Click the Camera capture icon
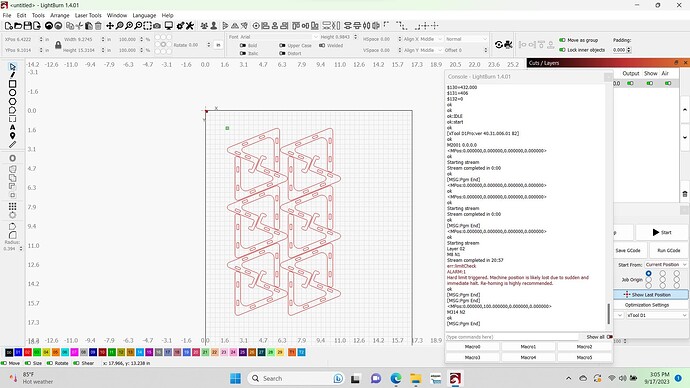 (x=157, y=26)
